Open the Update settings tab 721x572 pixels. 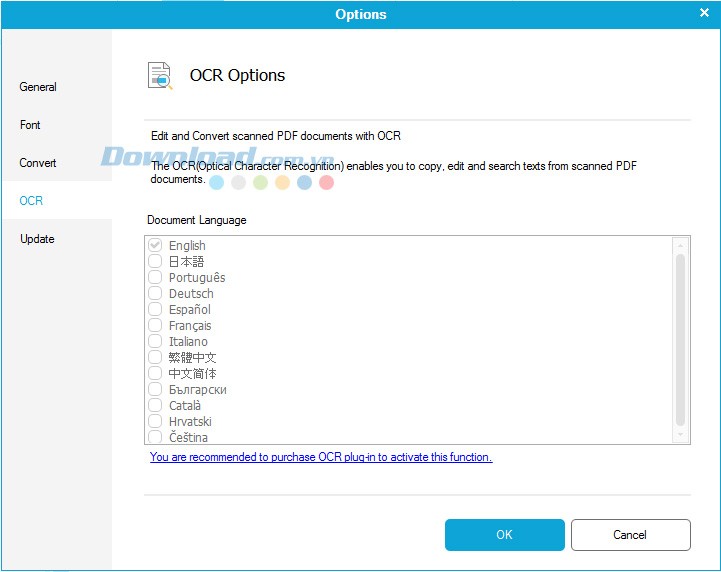pos(37,239)
